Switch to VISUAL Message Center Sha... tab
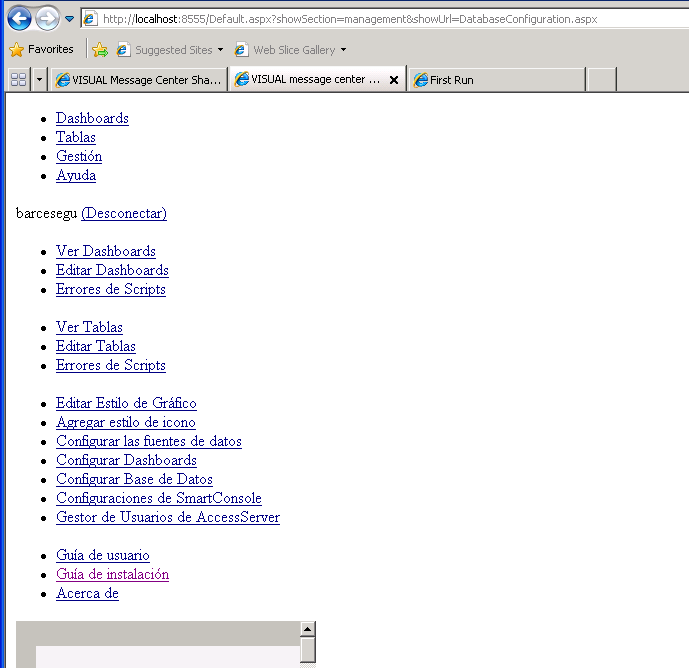689x668 pixels. 138,80
